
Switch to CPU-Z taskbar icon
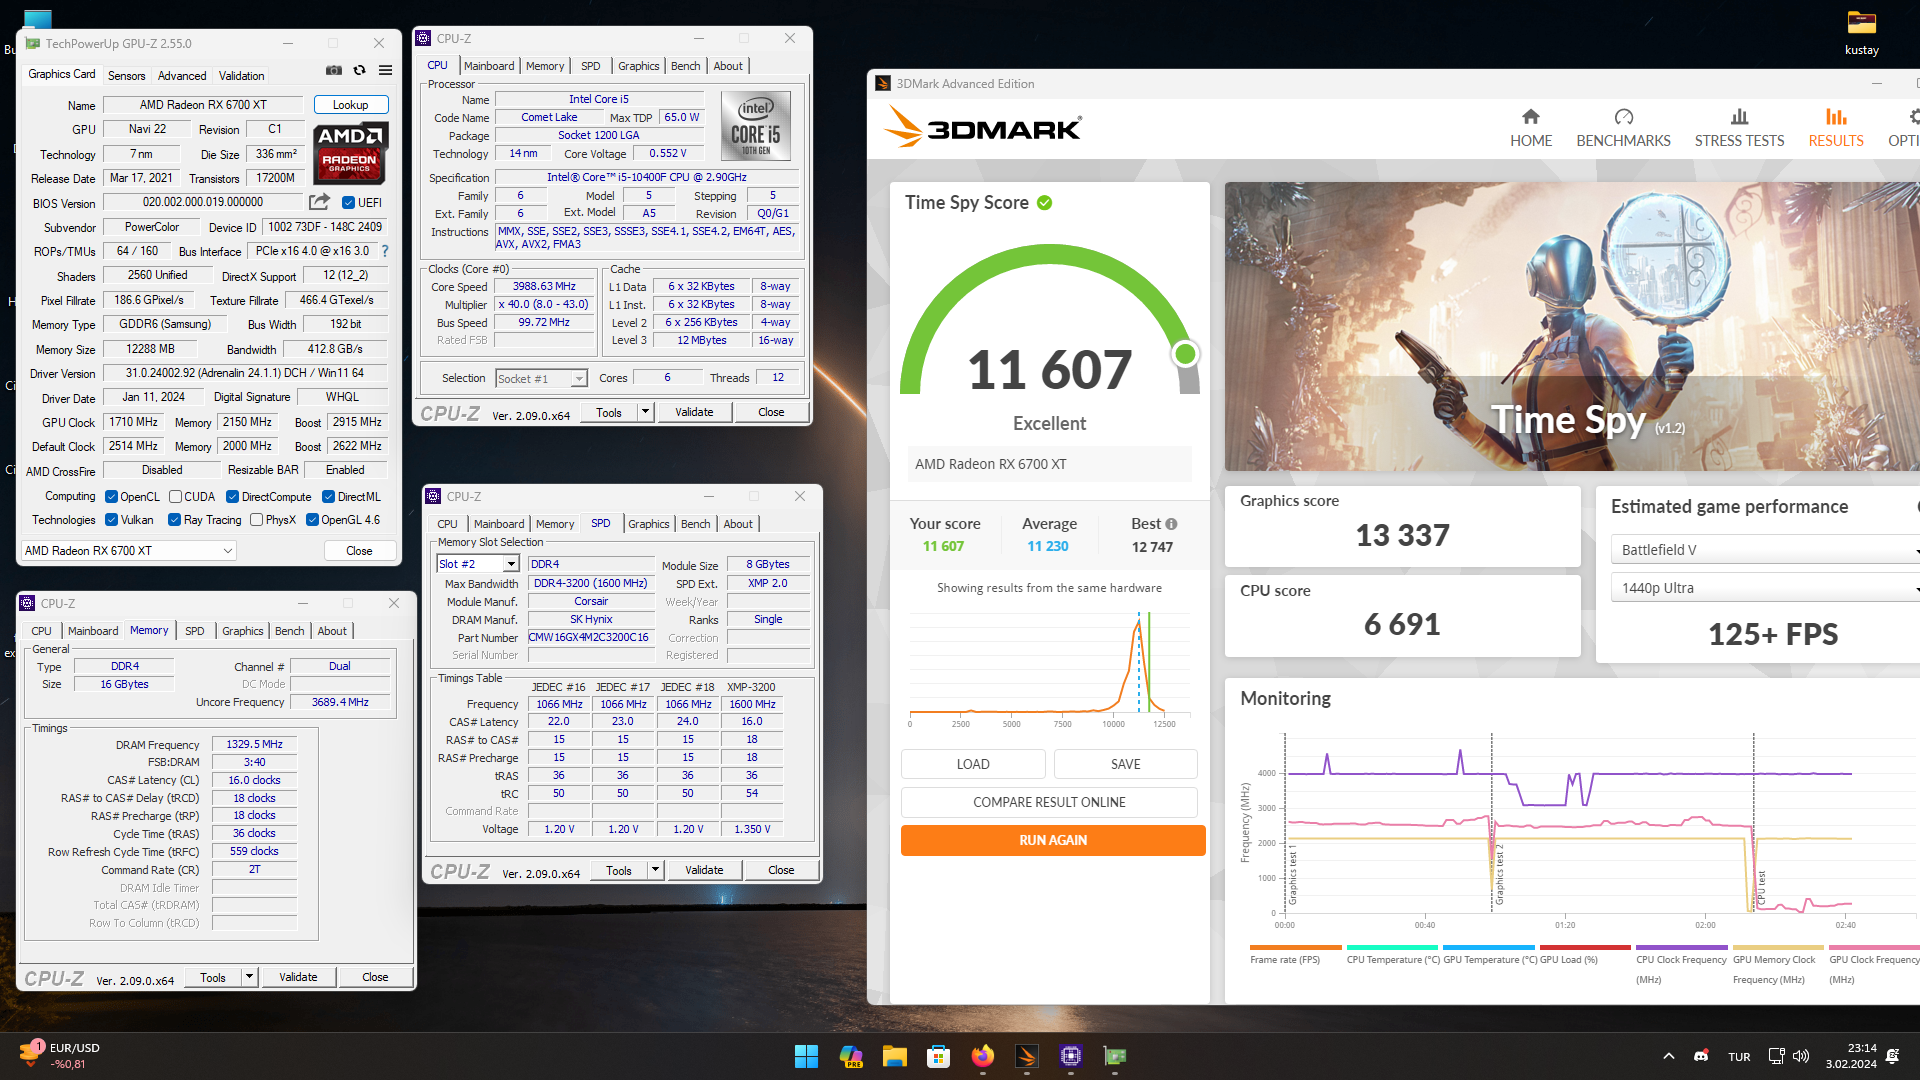coord(1071,1056)
